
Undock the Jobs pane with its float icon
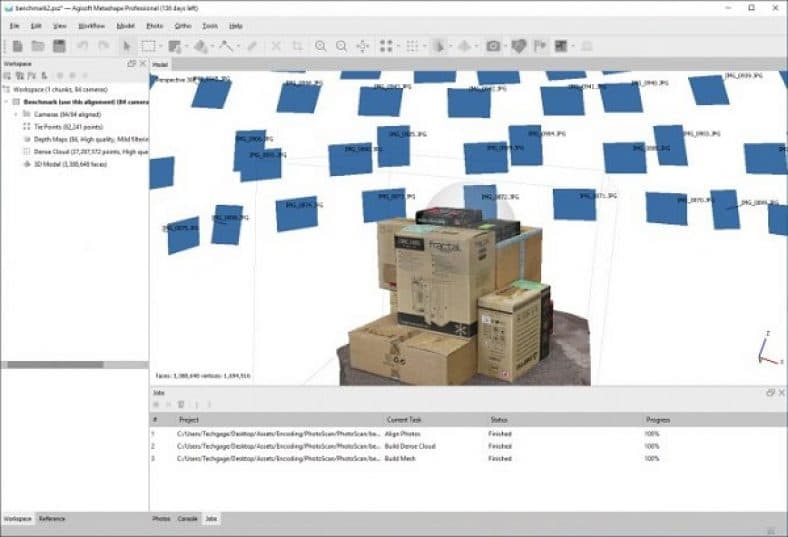770,392
